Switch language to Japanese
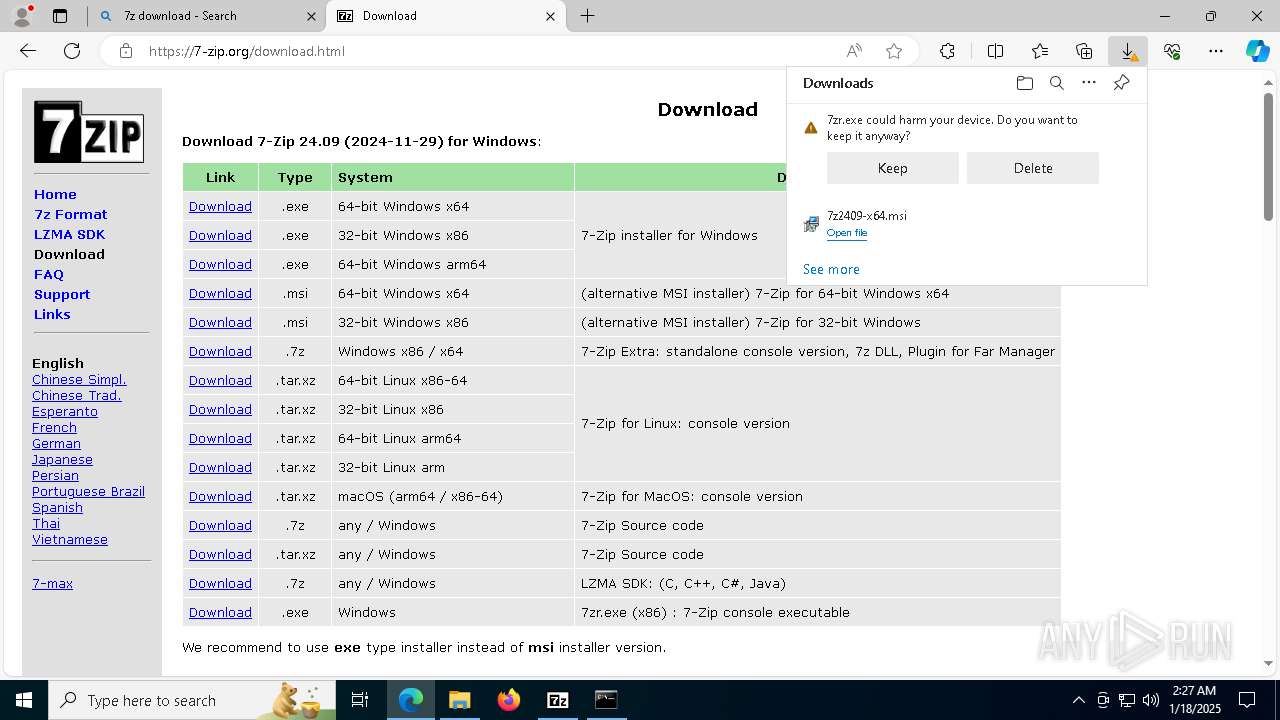Viewport: 1280px width, 720px height. [62, 460]
